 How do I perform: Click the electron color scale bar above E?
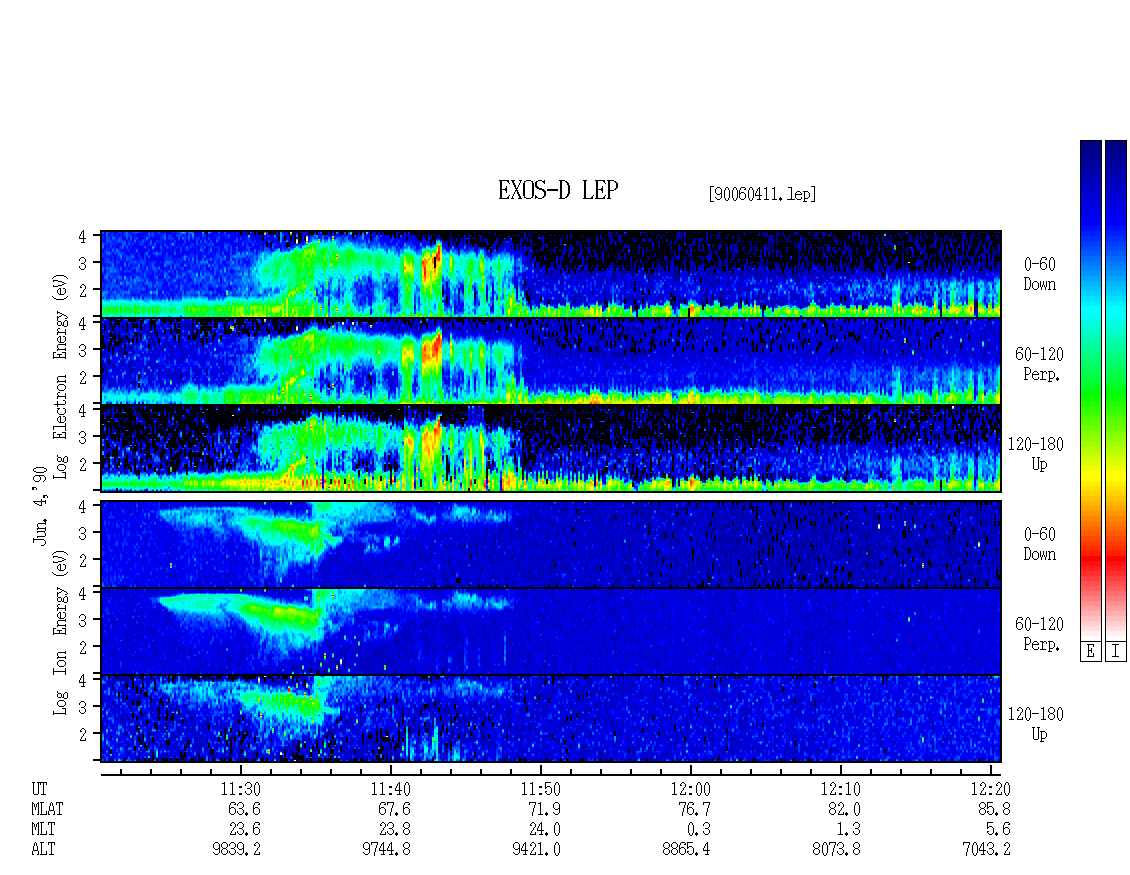tap(1090, 390)
